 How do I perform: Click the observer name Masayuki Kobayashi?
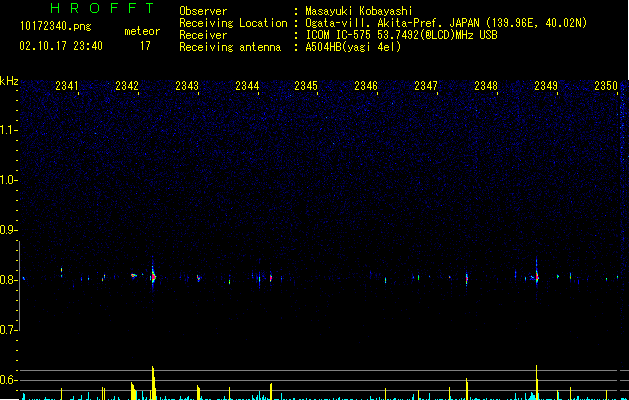click(x=359, y=11)
